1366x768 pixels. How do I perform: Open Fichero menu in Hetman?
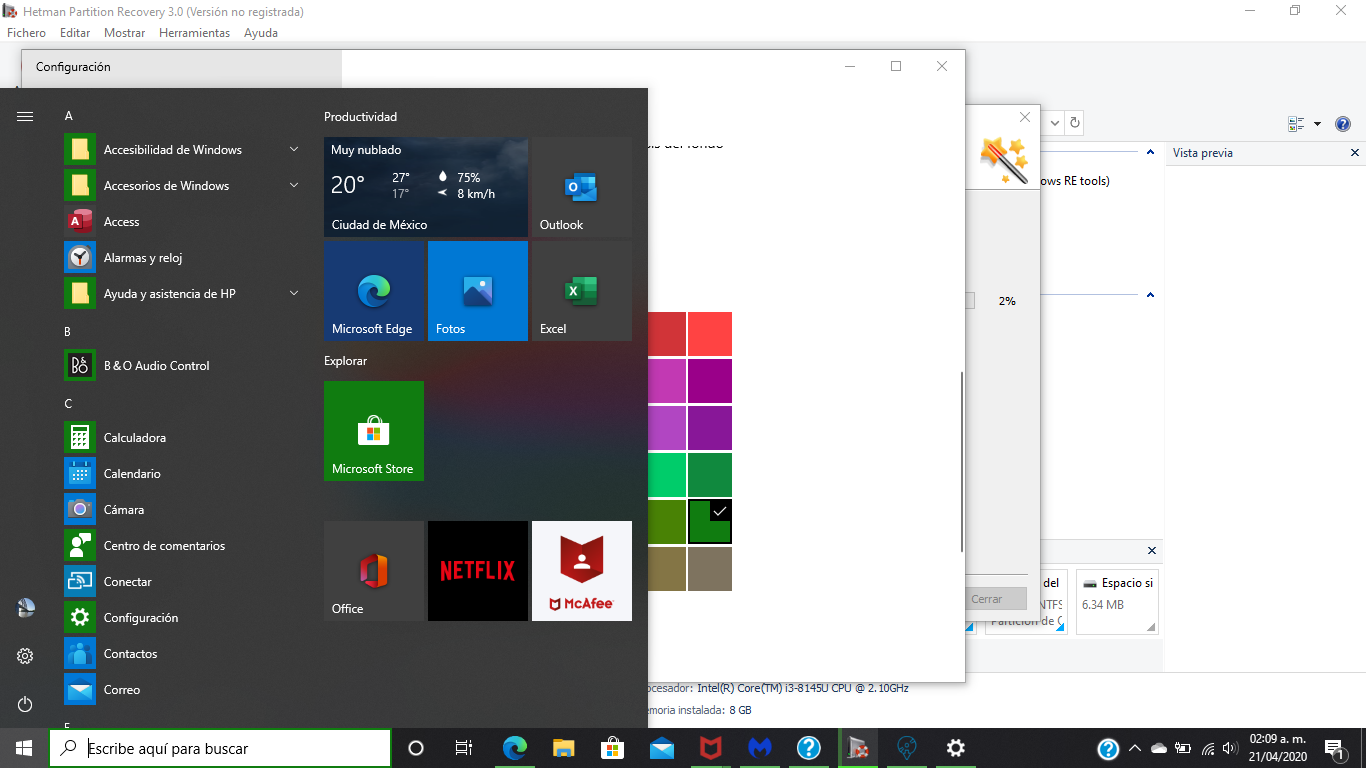[x=26, y=33]
